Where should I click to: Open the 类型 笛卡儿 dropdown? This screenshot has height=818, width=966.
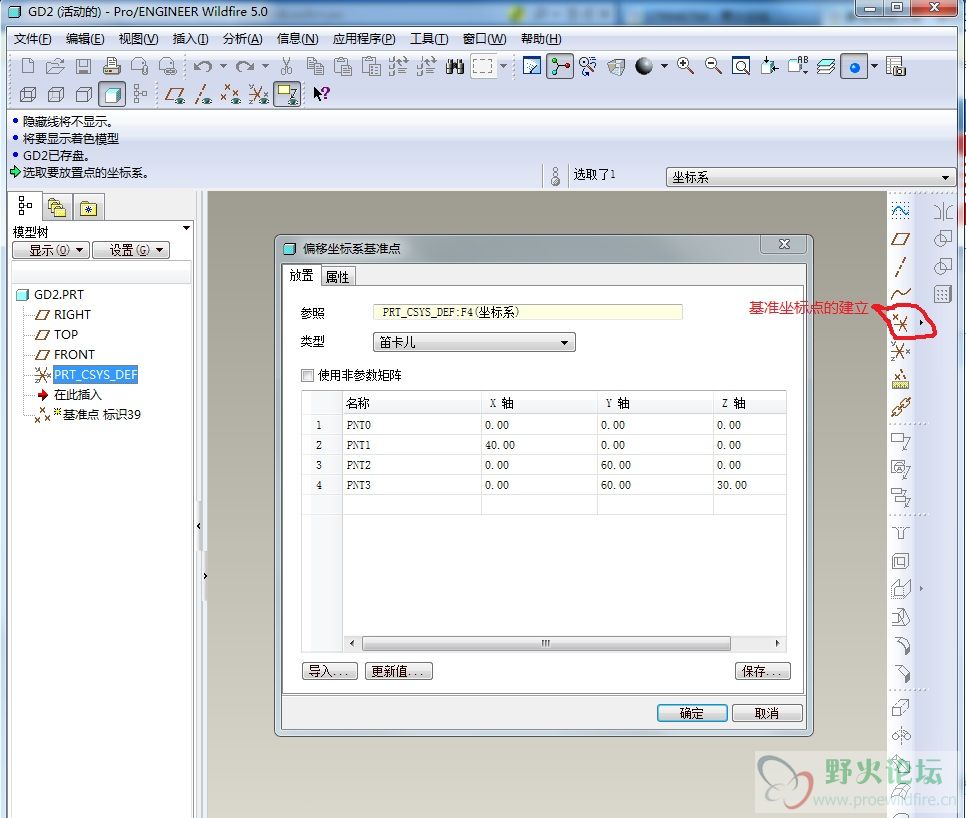click(x=474, y=342)
